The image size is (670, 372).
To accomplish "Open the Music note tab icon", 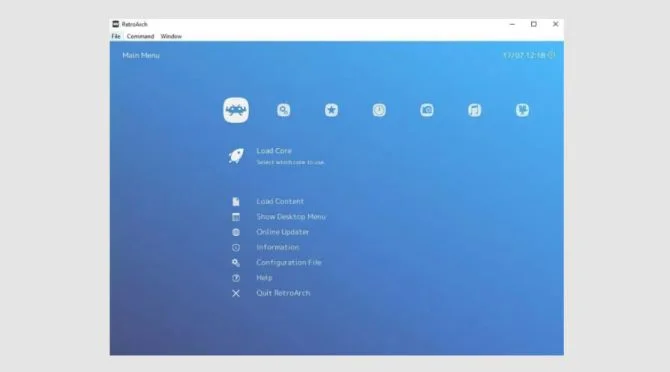I will coord(475,110).
